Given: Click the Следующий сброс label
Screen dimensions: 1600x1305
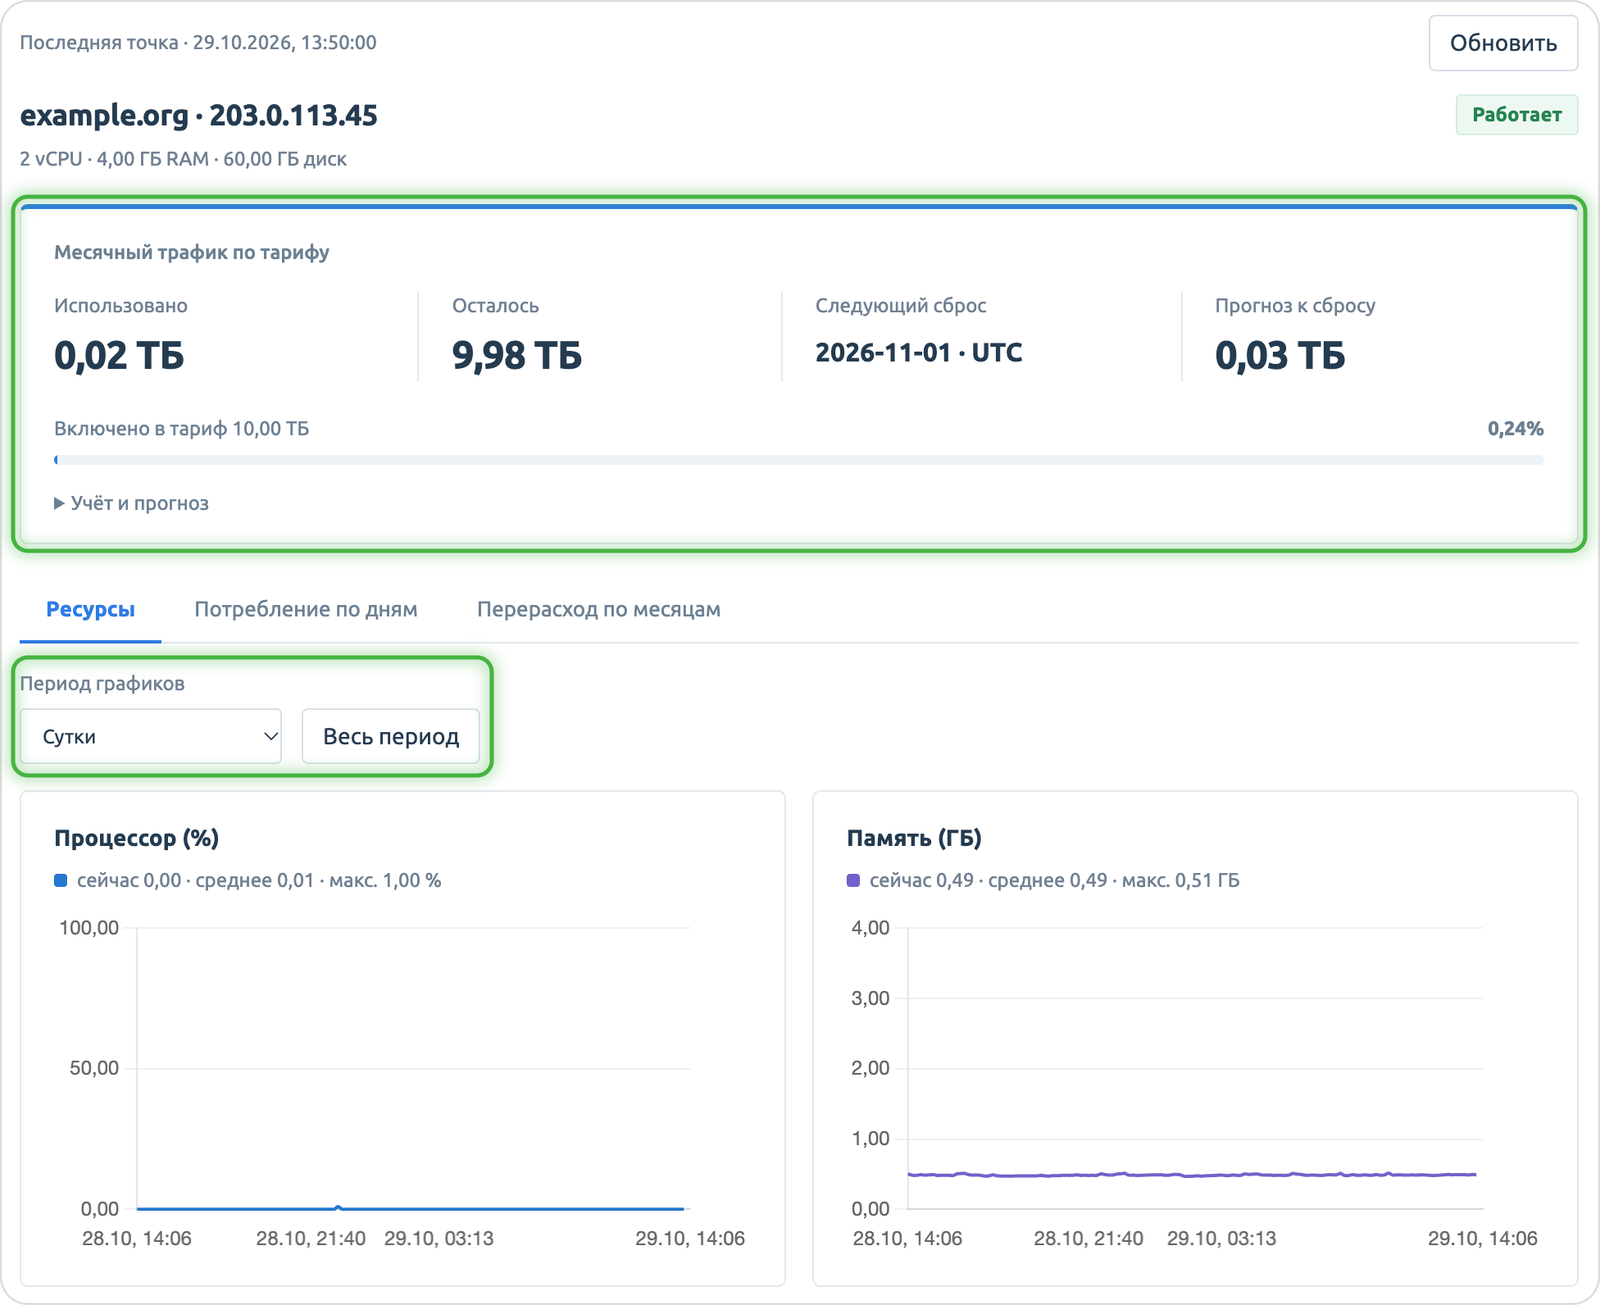Looking at the screenshot, I should (x=901, y=306).
